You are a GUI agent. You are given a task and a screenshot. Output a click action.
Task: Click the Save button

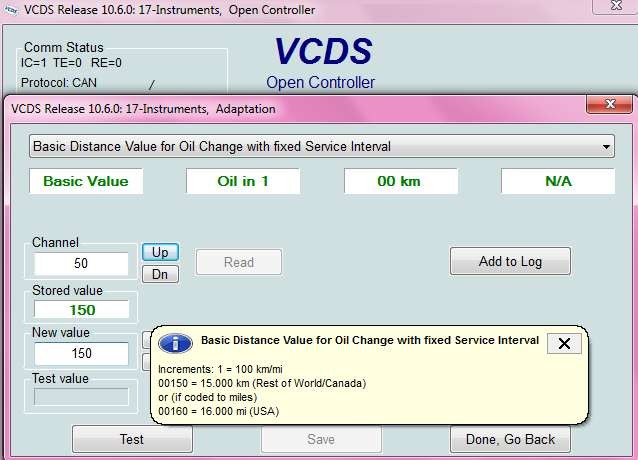pyautogui.click(x=321, y=439)
